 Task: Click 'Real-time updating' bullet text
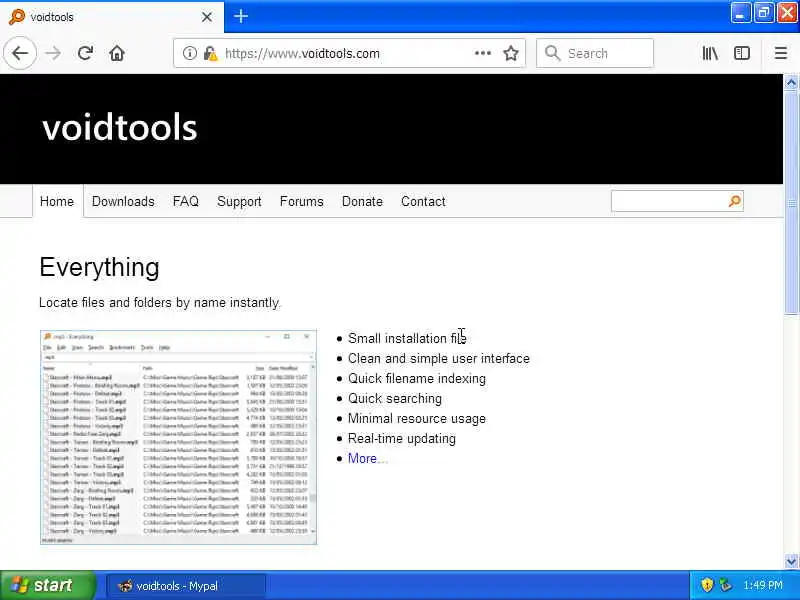point(402,438)
